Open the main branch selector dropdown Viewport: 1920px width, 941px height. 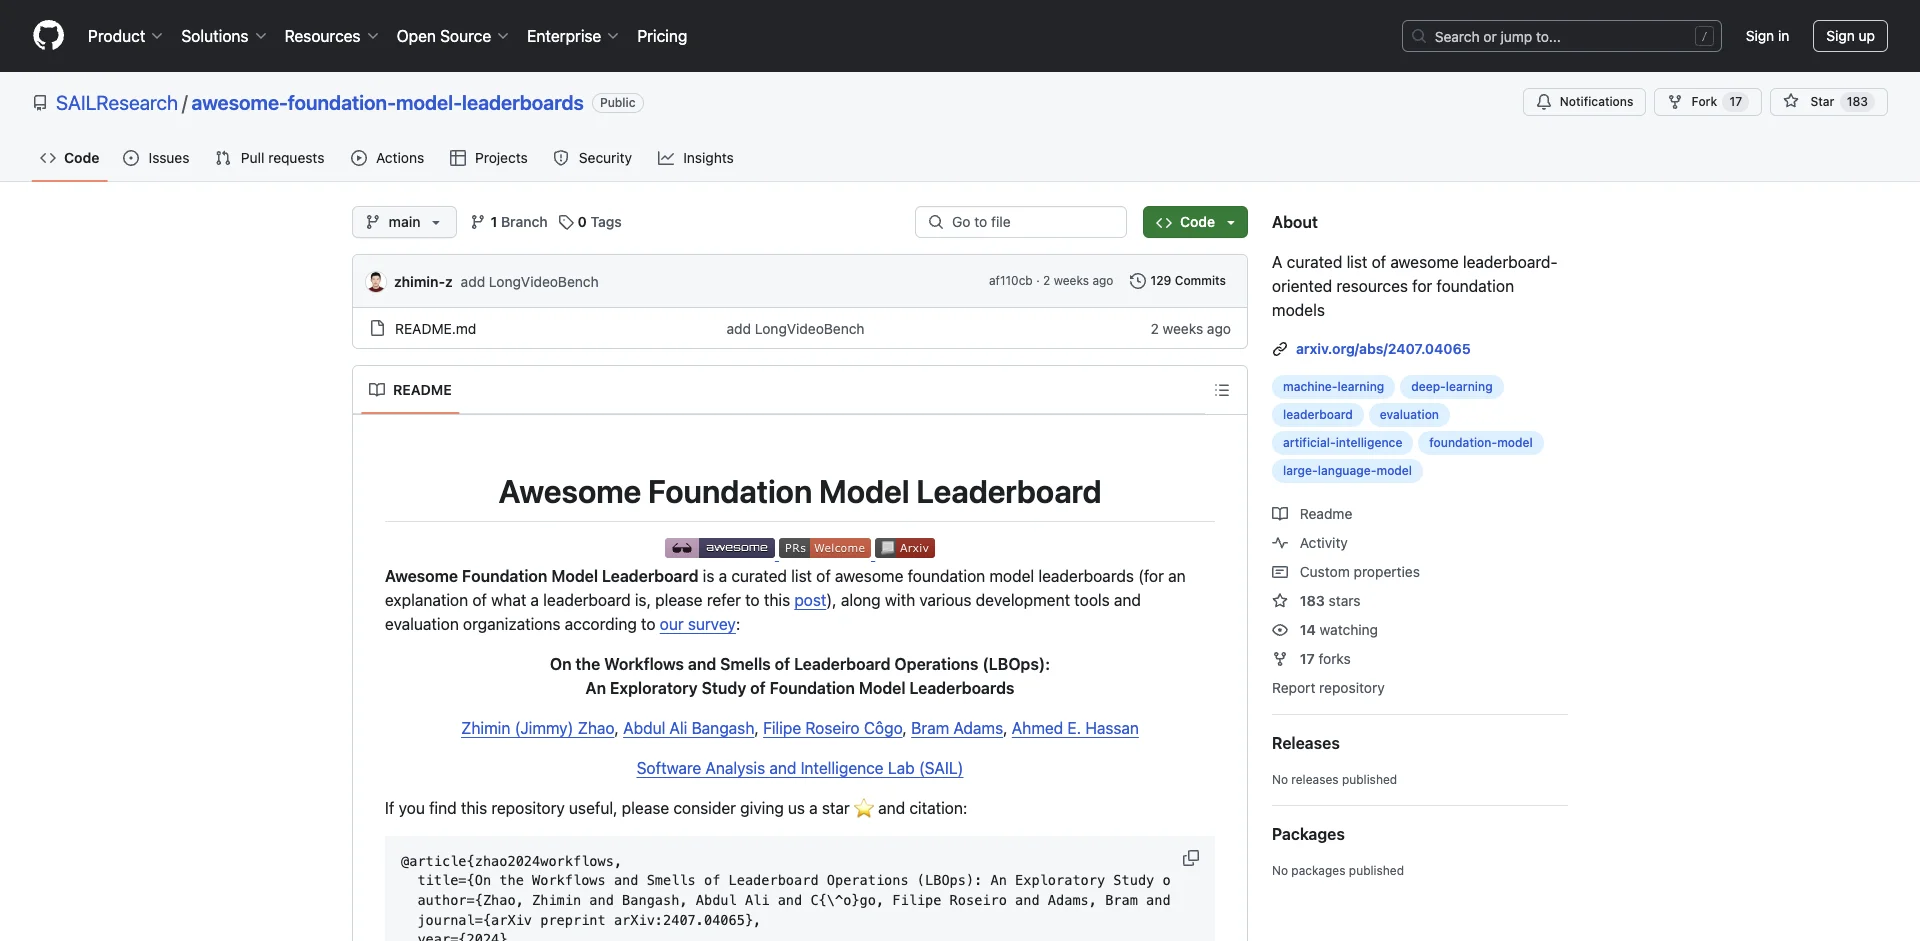point(404,222)
